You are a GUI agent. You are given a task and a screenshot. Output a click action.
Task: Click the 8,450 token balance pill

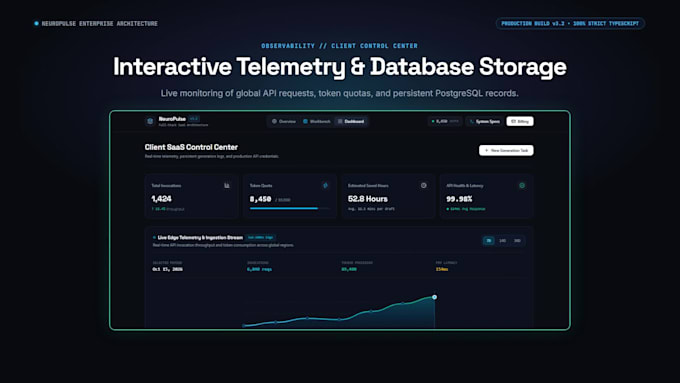tap(445, 121)
